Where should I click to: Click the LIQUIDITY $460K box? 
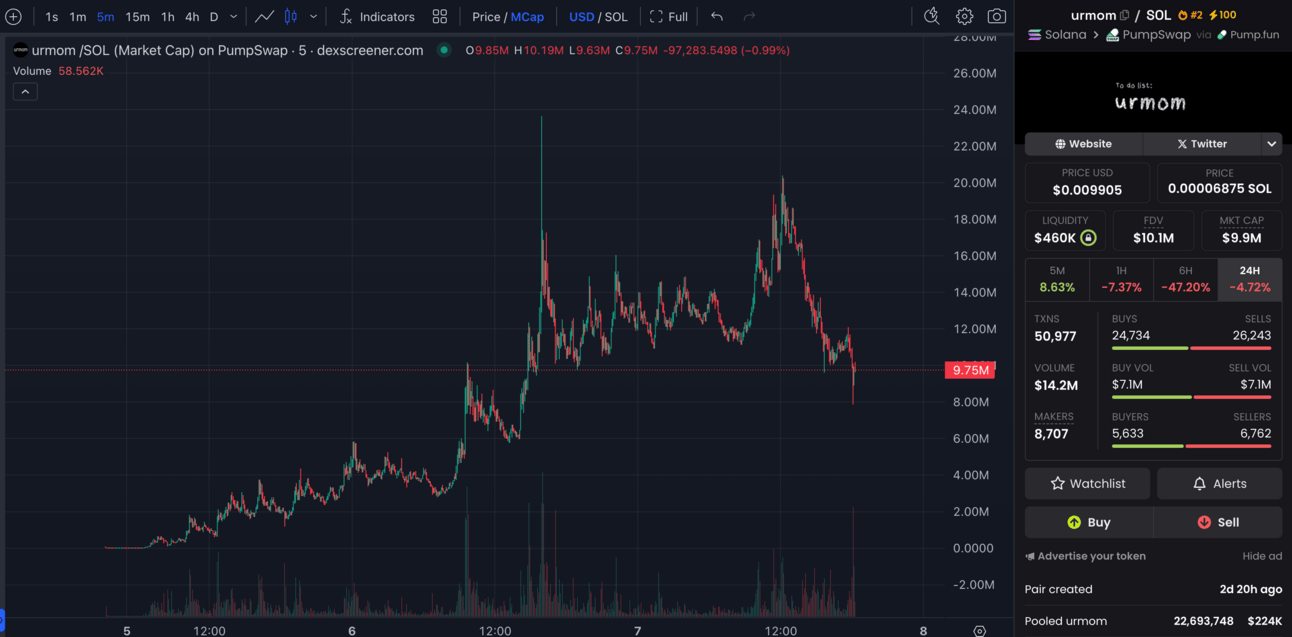[x=1065, y=230]
